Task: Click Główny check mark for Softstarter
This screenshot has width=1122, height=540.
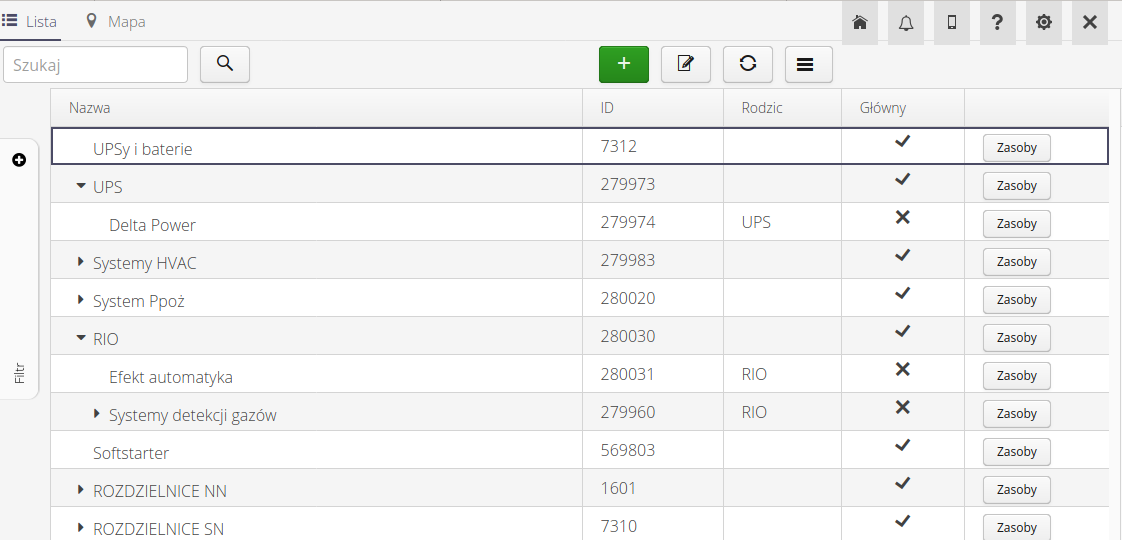Action: coord(902,445)
